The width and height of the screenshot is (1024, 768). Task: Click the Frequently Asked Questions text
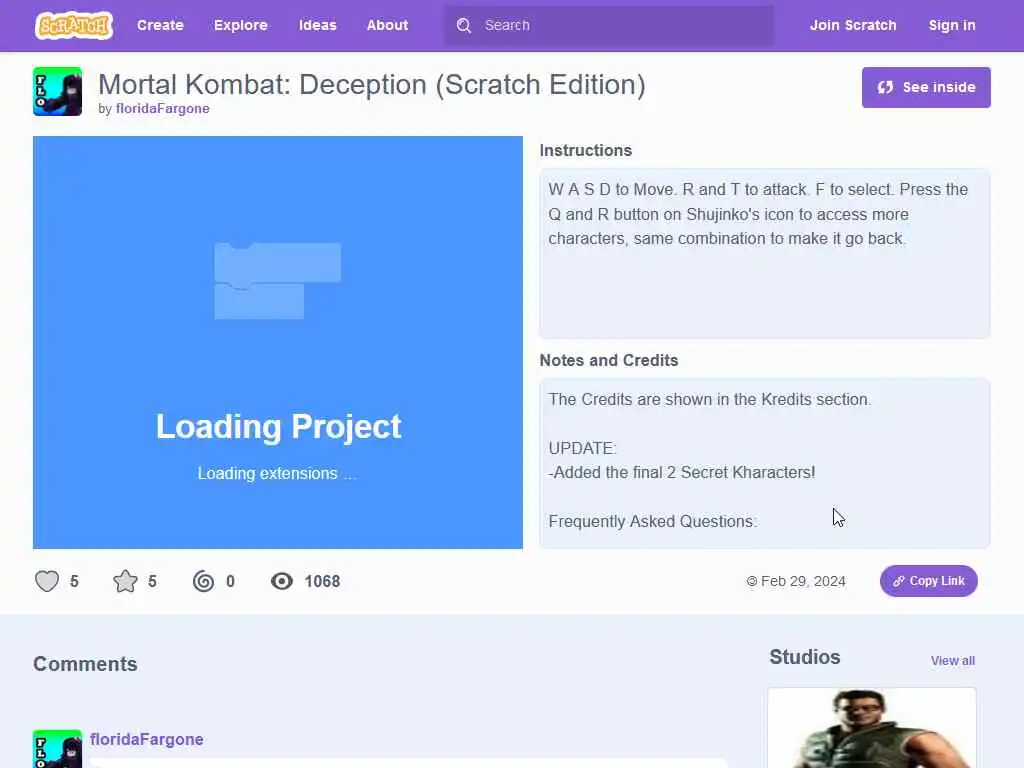(x=652, y=522)
